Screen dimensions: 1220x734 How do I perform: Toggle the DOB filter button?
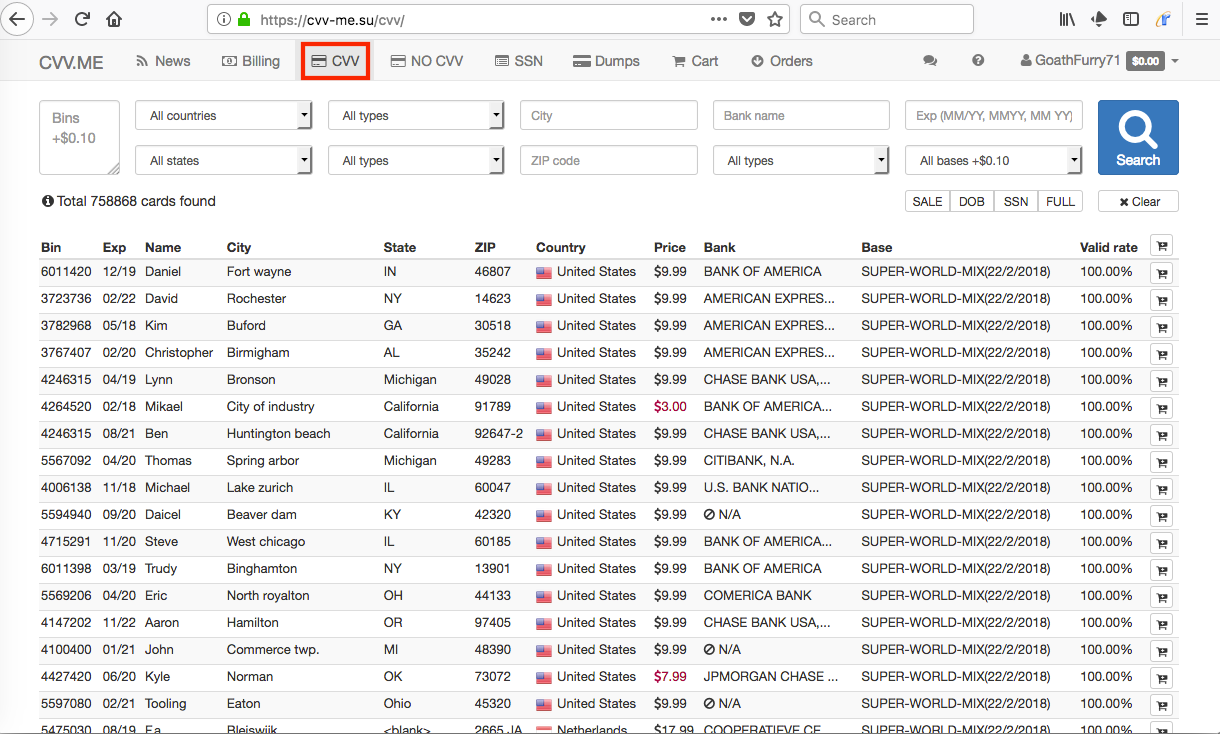tap(972, 201)
